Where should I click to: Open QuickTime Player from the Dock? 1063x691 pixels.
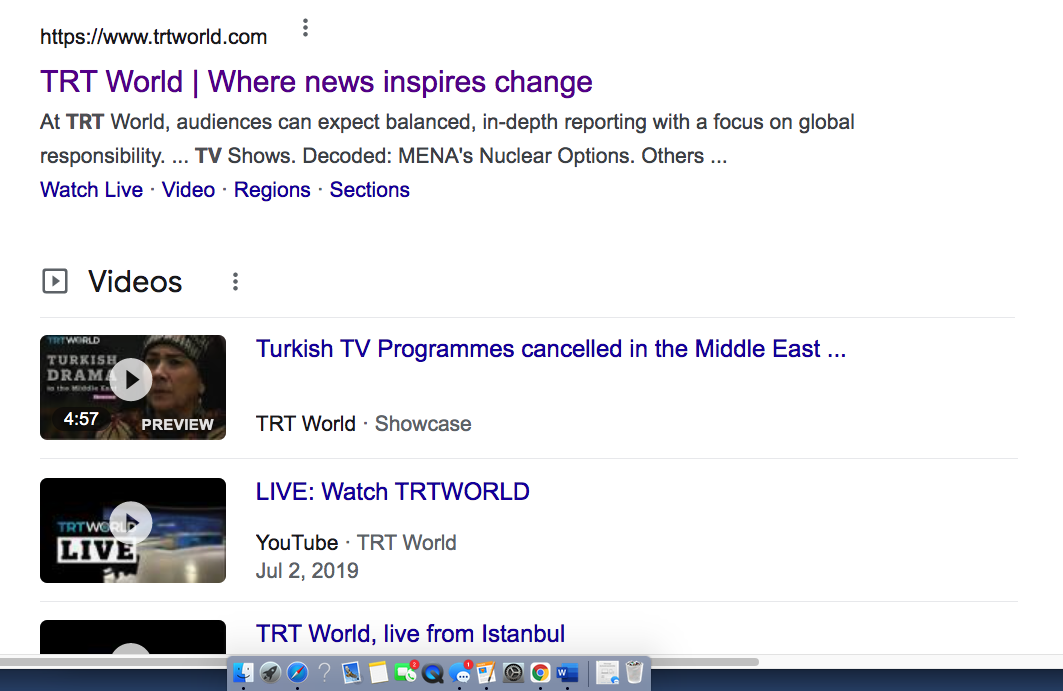click(433, 673)
